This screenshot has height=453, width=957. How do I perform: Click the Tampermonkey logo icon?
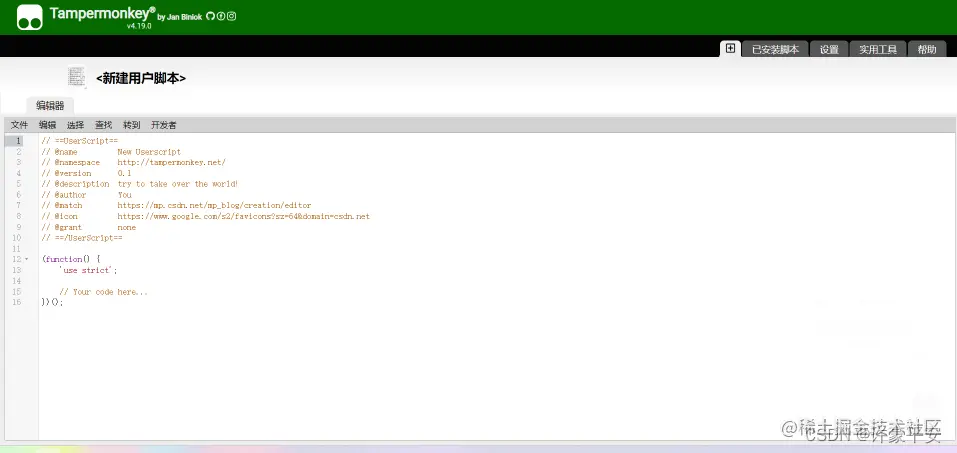[30, 17]
